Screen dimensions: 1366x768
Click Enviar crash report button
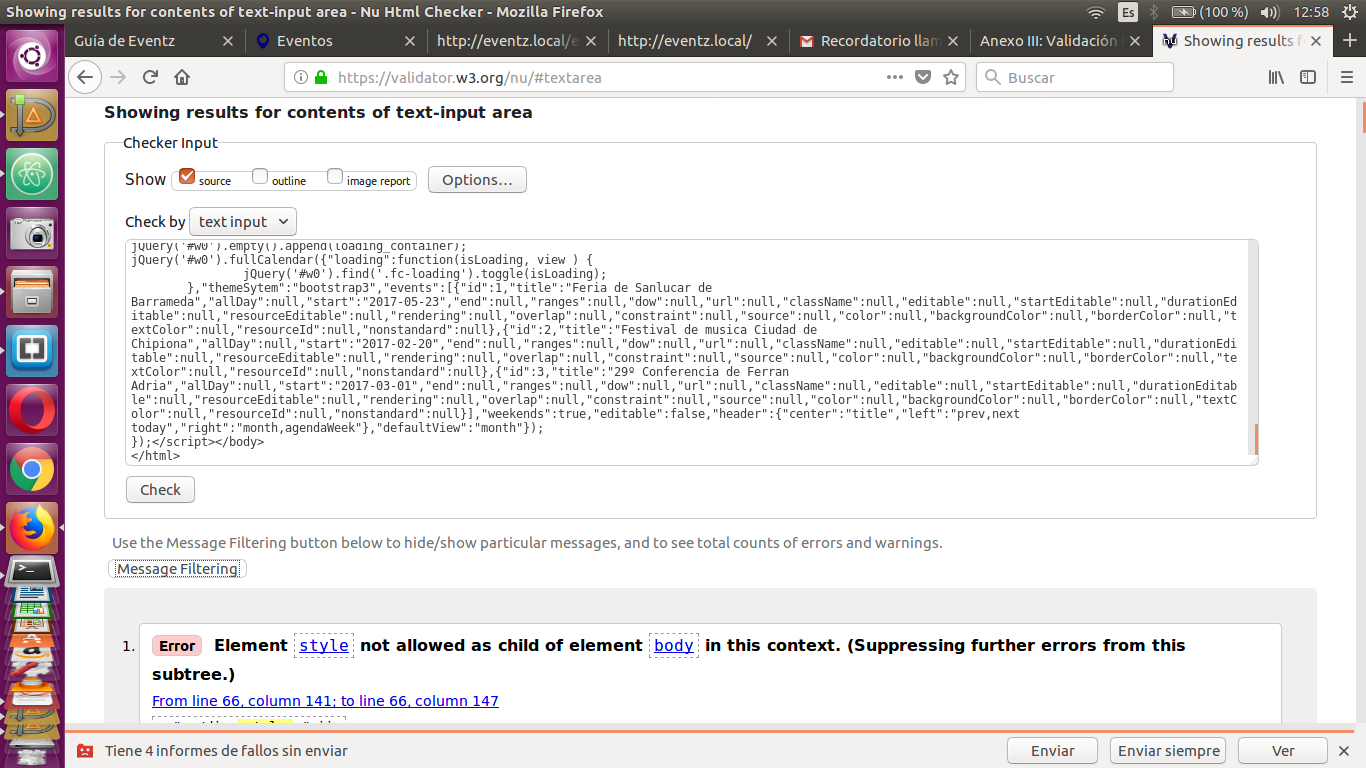tap(1053, 750)
